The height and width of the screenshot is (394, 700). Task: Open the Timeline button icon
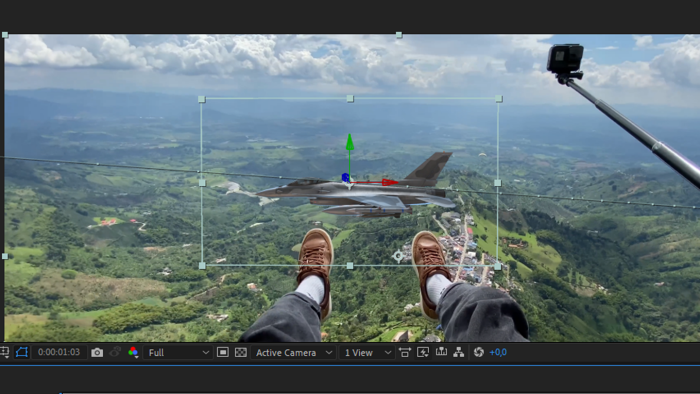(x=441, y=352)
